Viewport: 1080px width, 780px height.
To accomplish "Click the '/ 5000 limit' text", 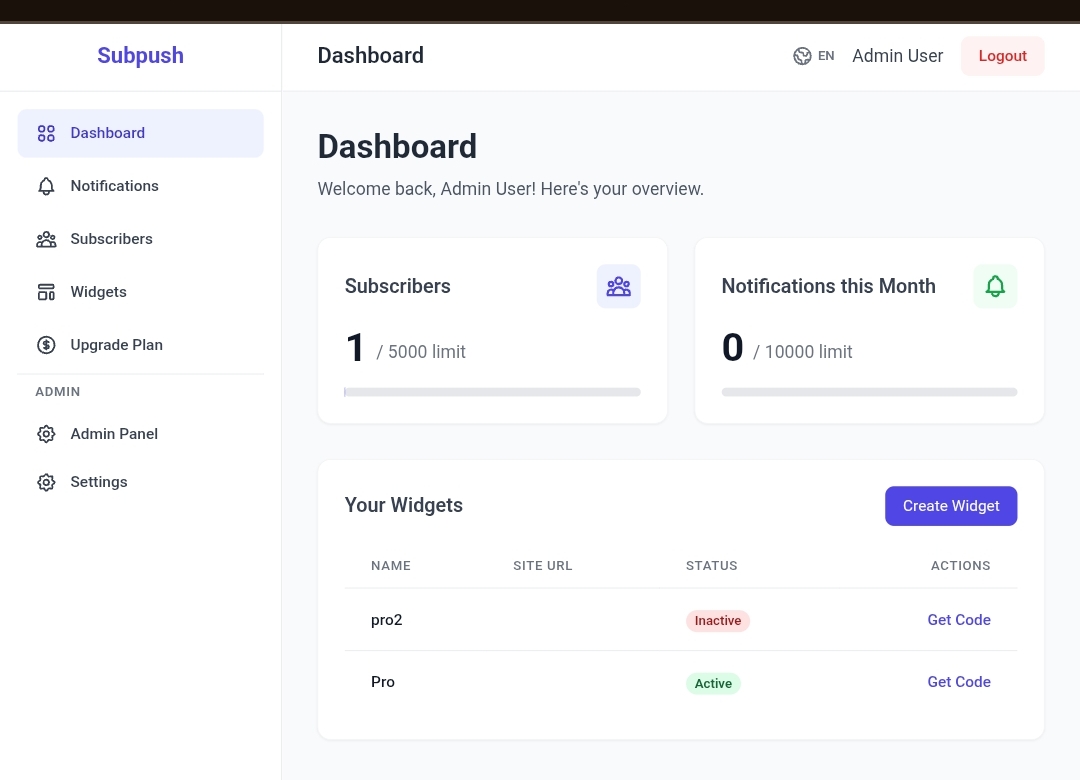I will point(421,352).
